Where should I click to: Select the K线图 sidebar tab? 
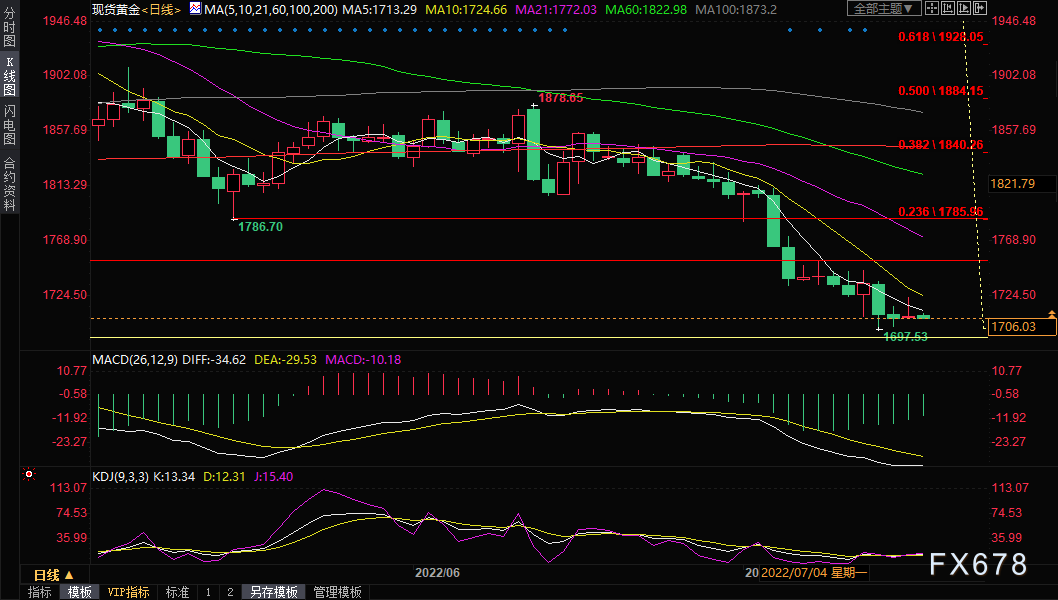[9, 76]
